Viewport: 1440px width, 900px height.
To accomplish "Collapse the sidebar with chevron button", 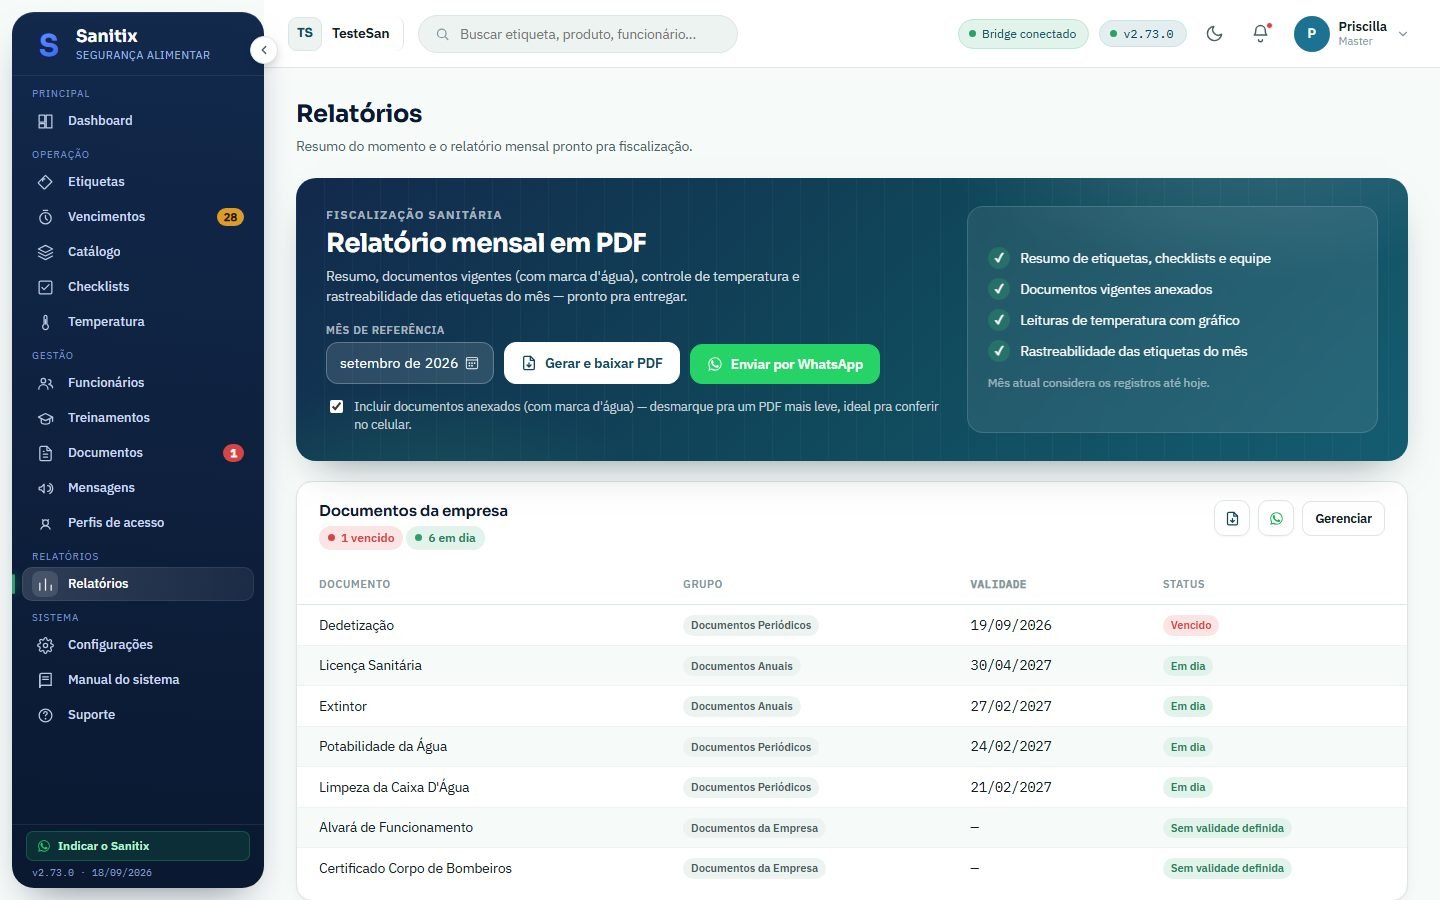I will [x=263, y=50].
